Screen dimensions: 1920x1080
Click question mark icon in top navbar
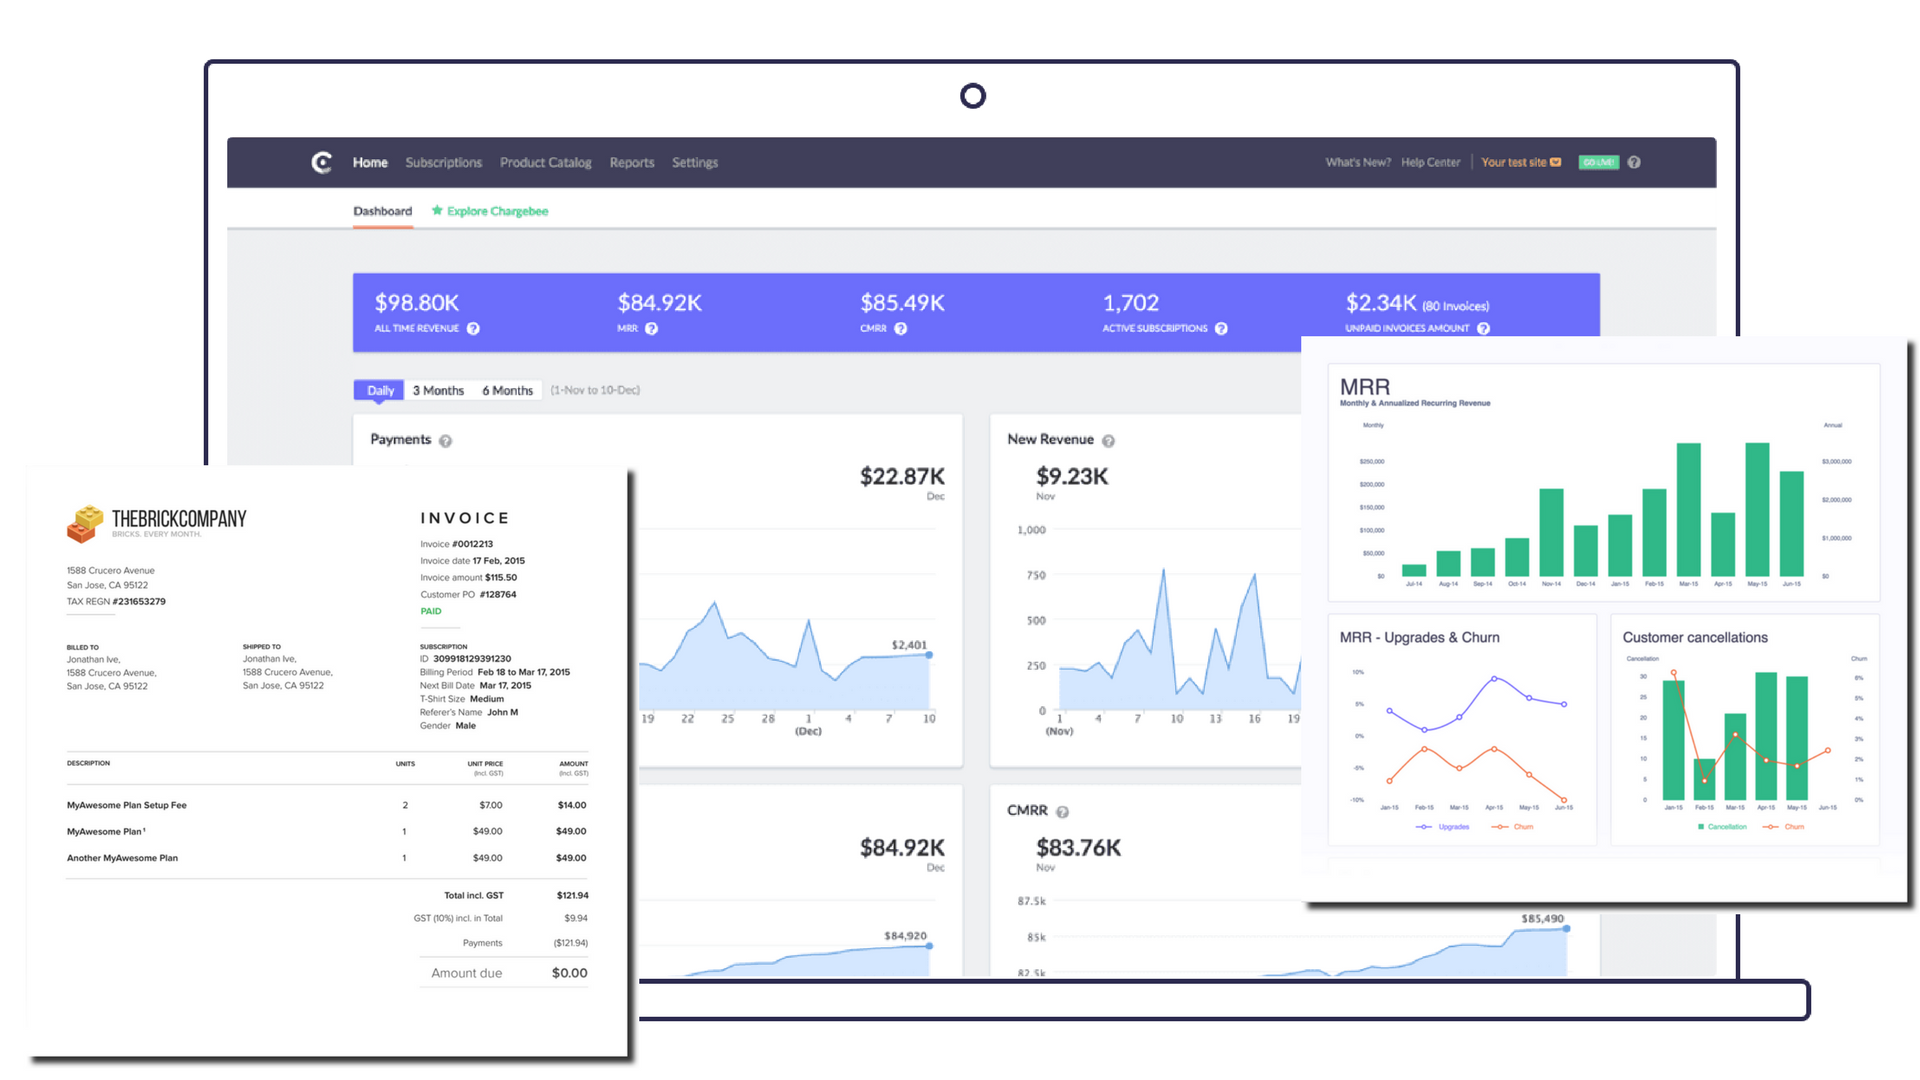tap(1634, 162)
